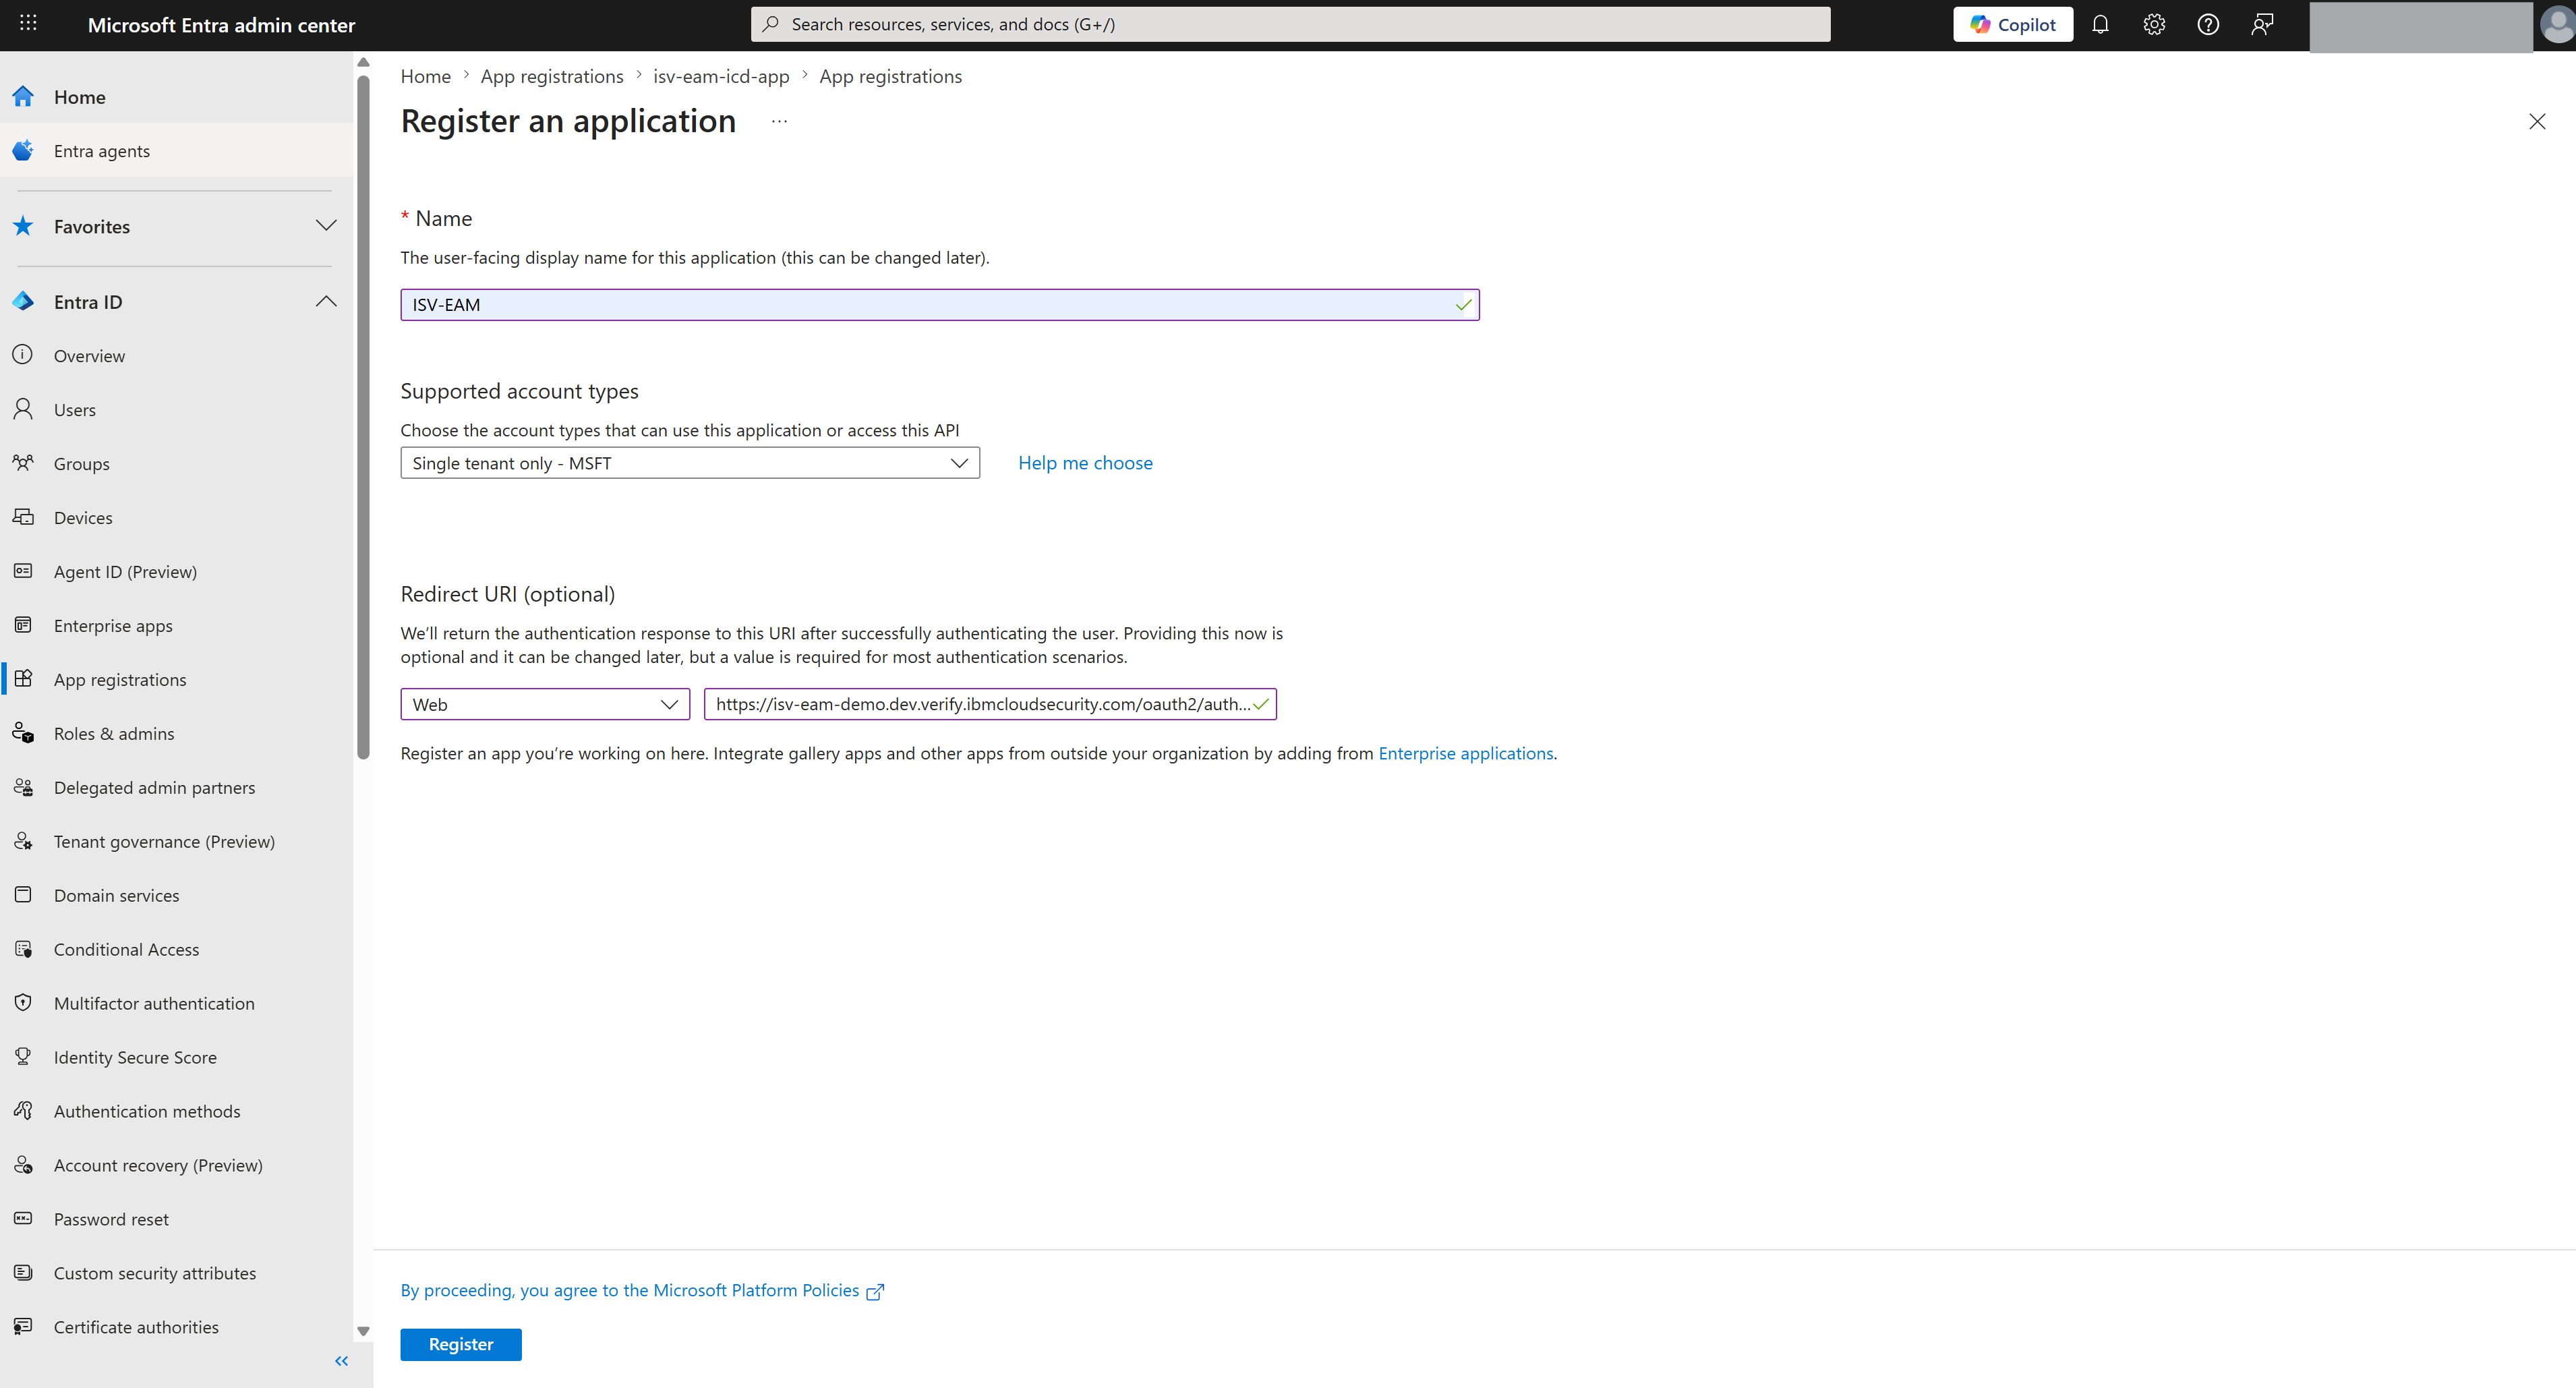This screenshot has height=1388, width=2576.
Task: Open the help question mark icon
Action: coord(2208,24)
